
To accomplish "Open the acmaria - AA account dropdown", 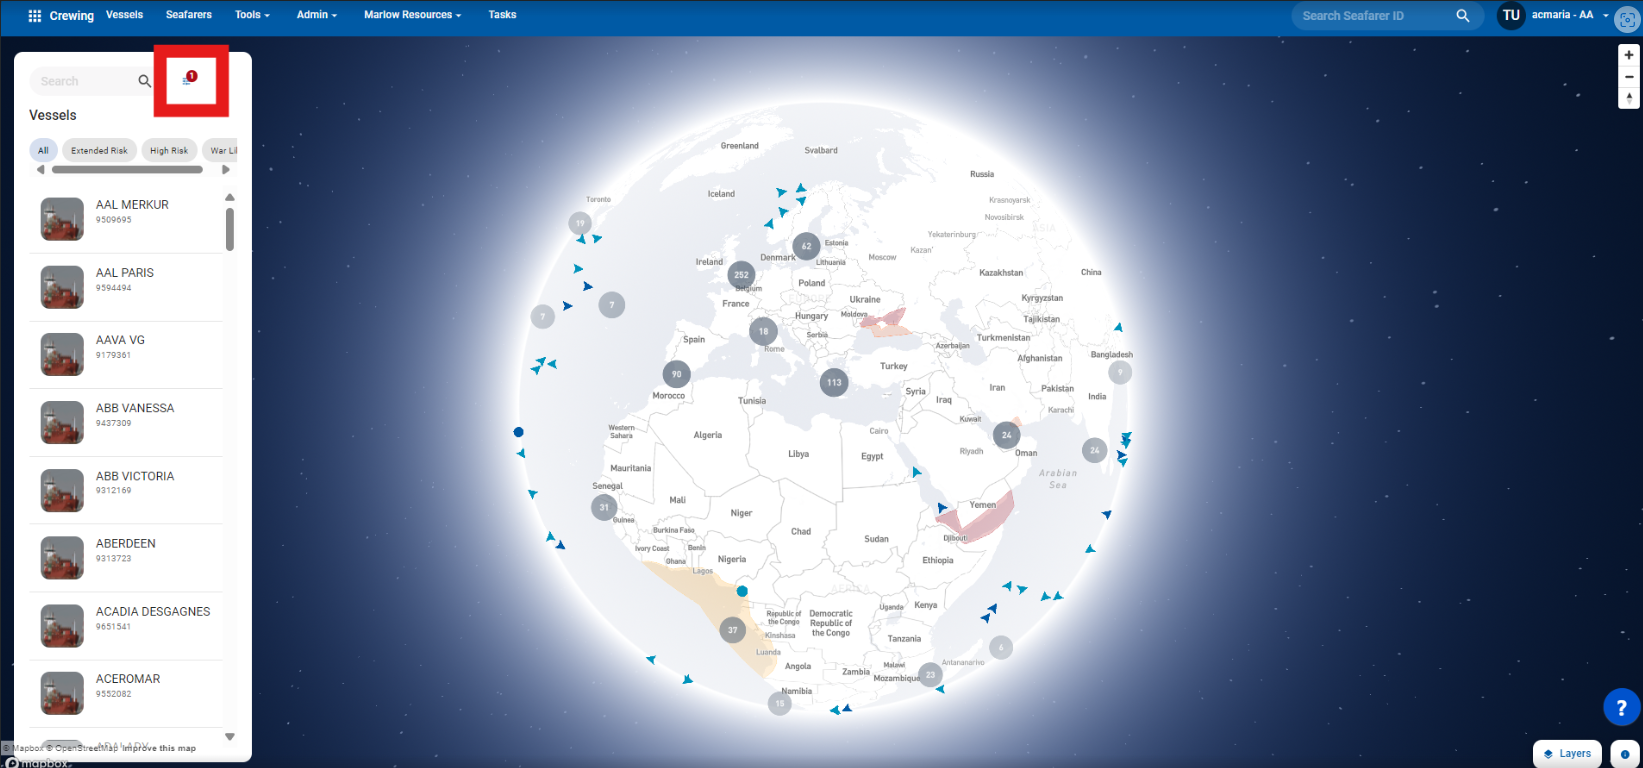I will click(x=1570, y=15).
